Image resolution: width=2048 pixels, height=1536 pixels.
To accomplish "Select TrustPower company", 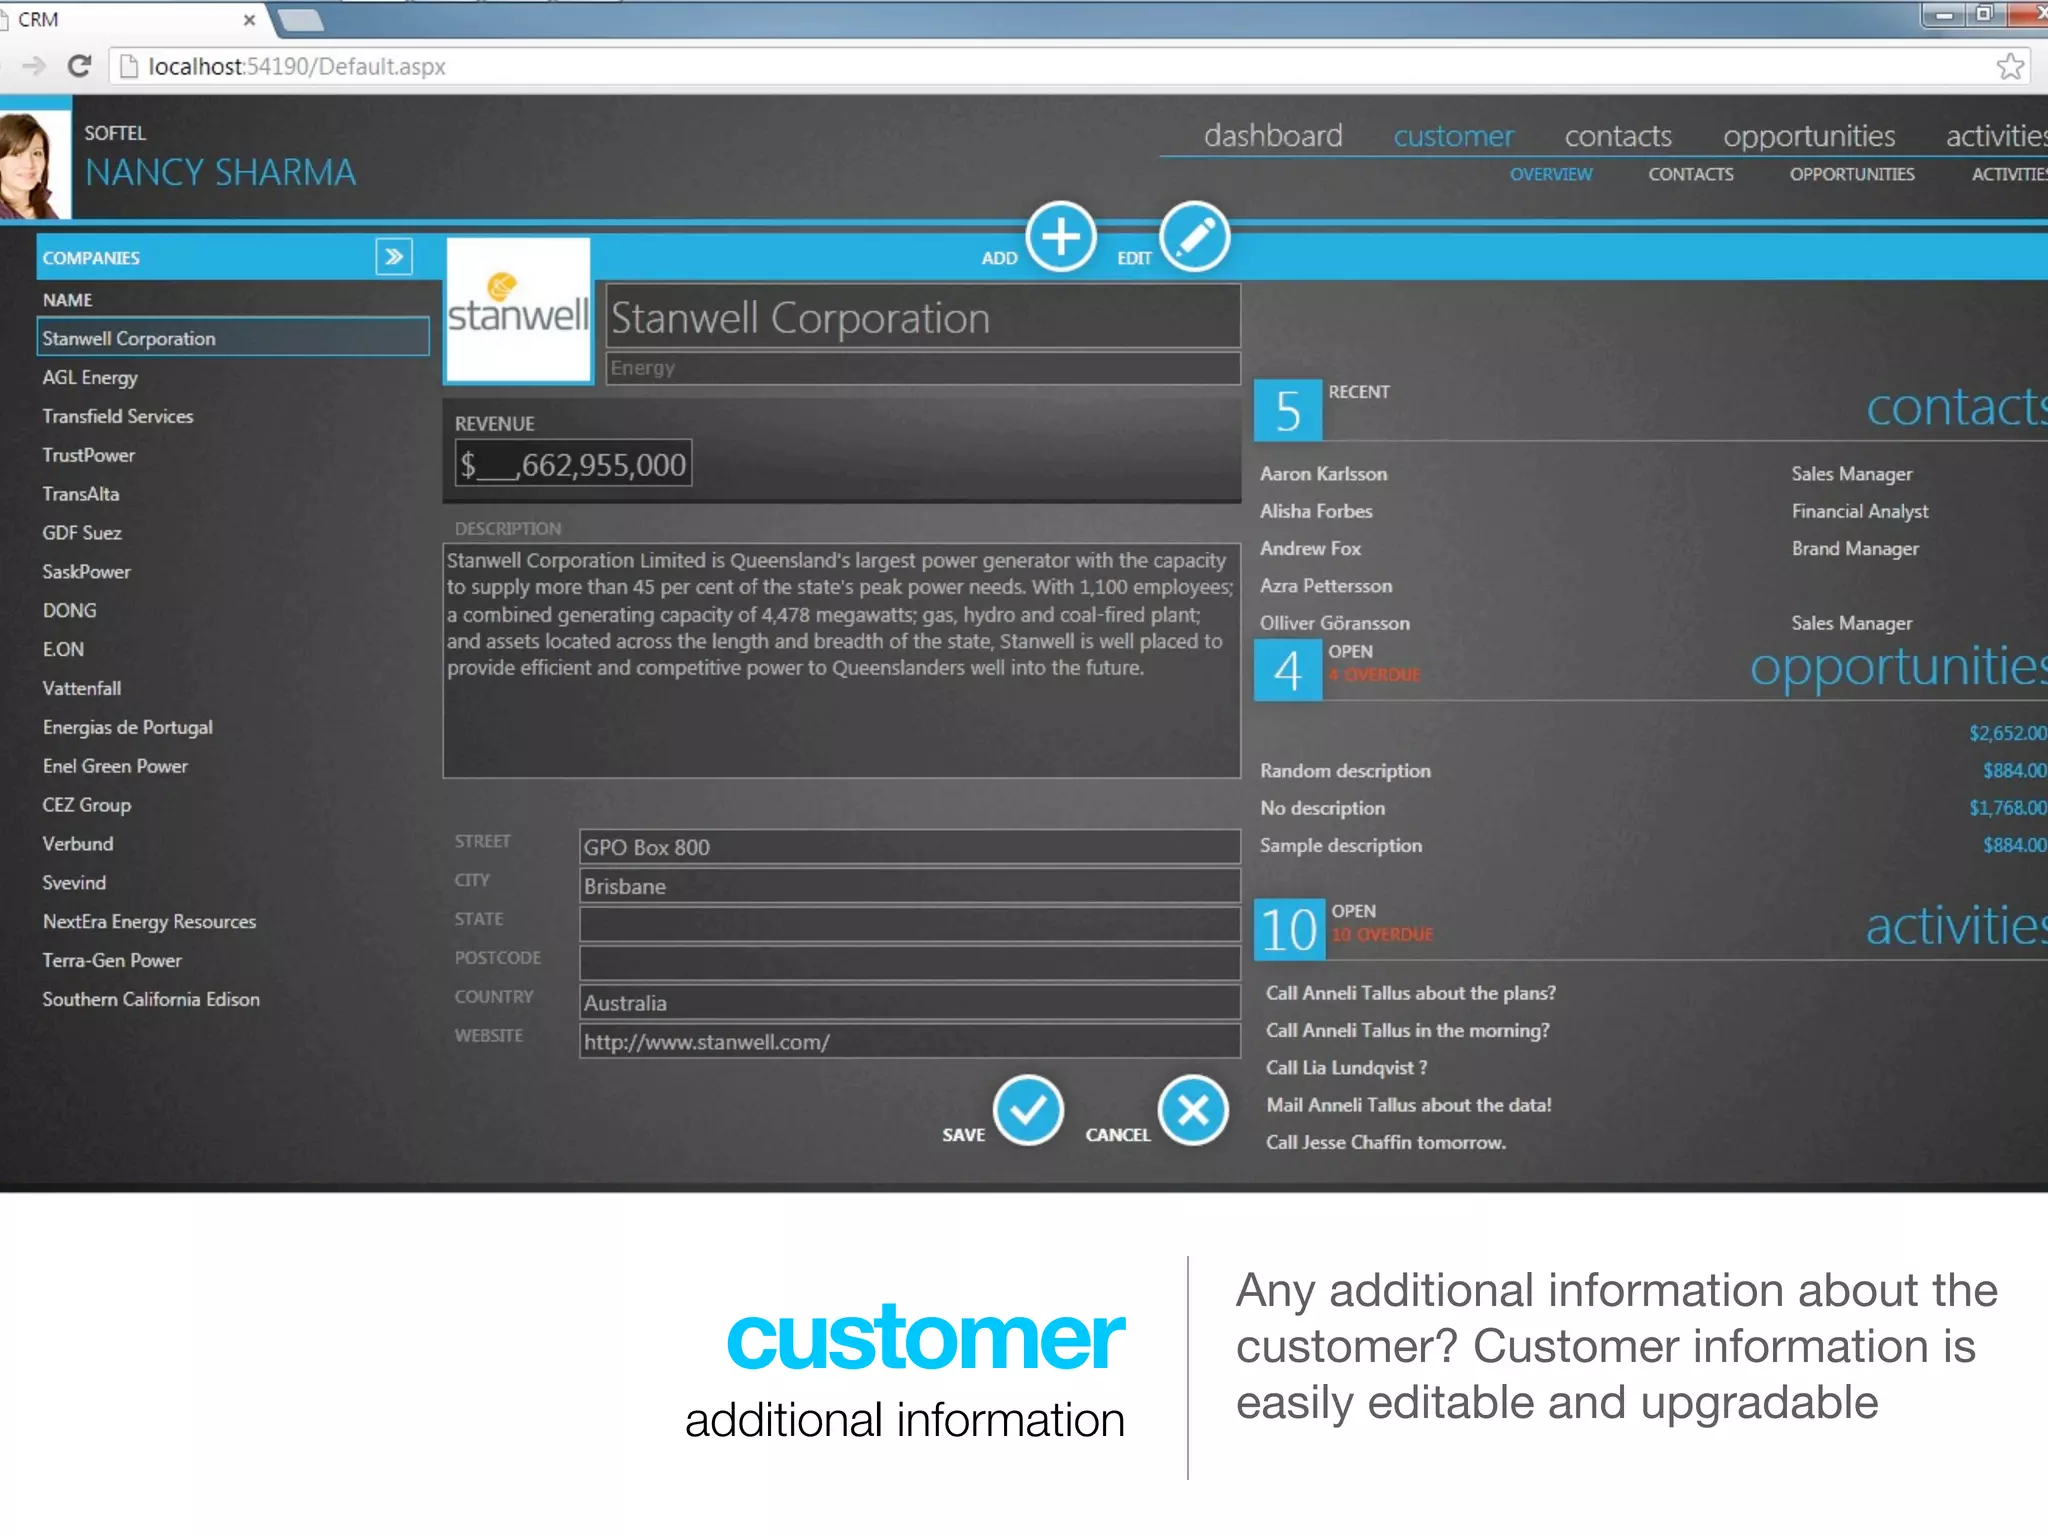I will [x=89, y=455].
